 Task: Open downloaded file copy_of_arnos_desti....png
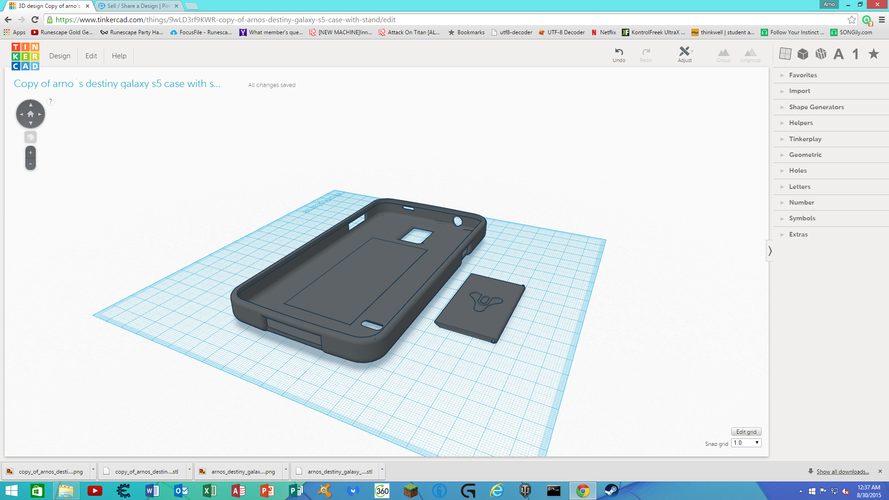point(45,471)
